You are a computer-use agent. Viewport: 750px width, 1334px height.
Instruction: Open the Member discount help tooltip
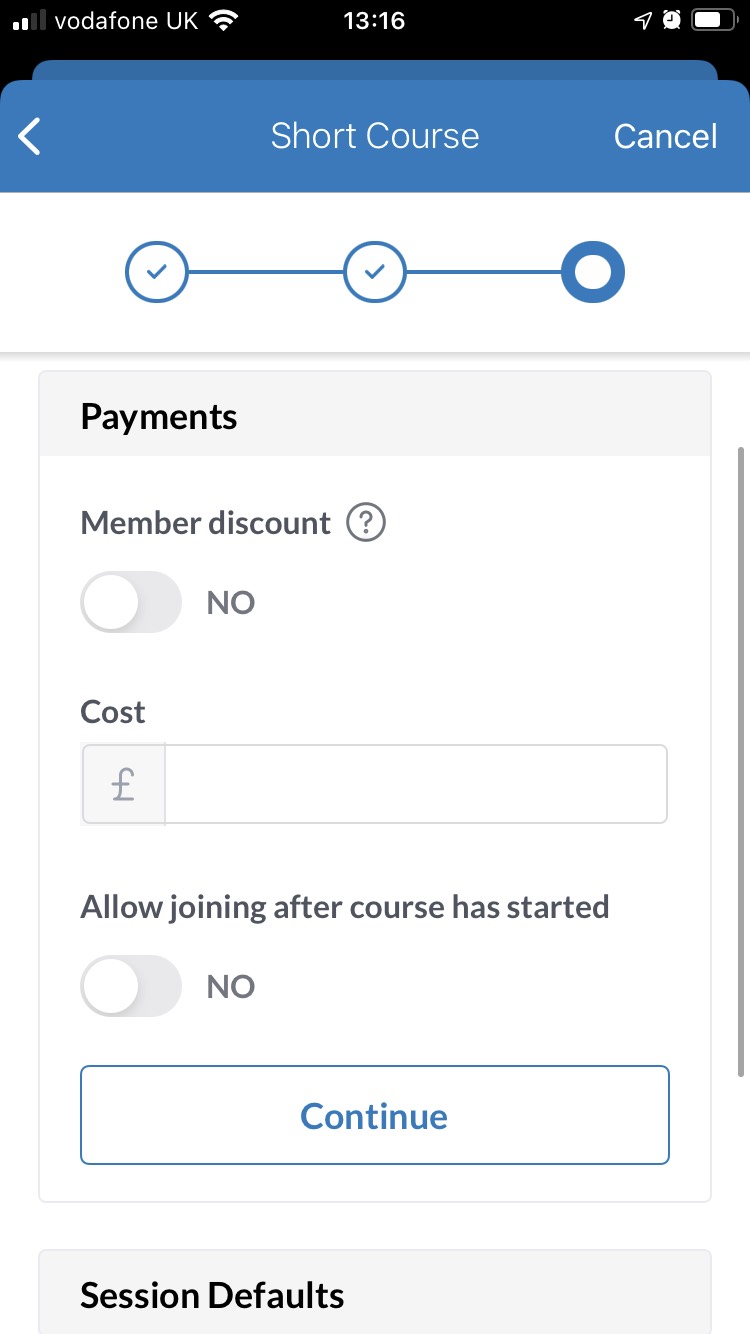point(366,523)
